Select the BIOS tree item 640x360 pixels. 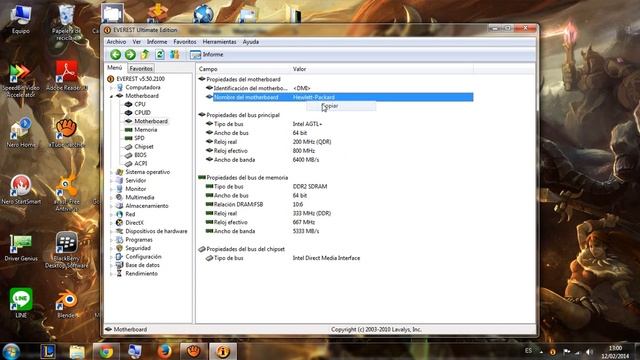click(140, 155)
